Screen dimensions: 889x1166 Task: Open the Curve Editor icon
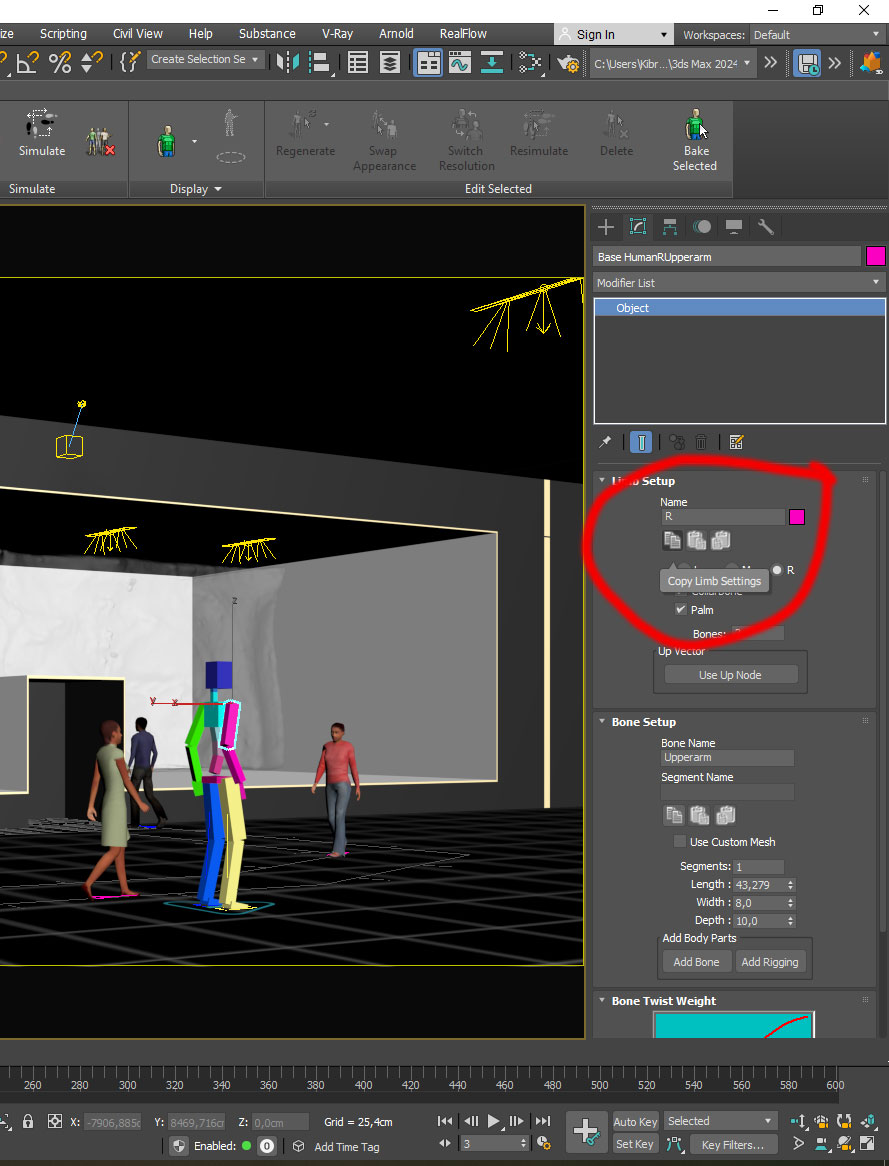(x=460, y=62)
